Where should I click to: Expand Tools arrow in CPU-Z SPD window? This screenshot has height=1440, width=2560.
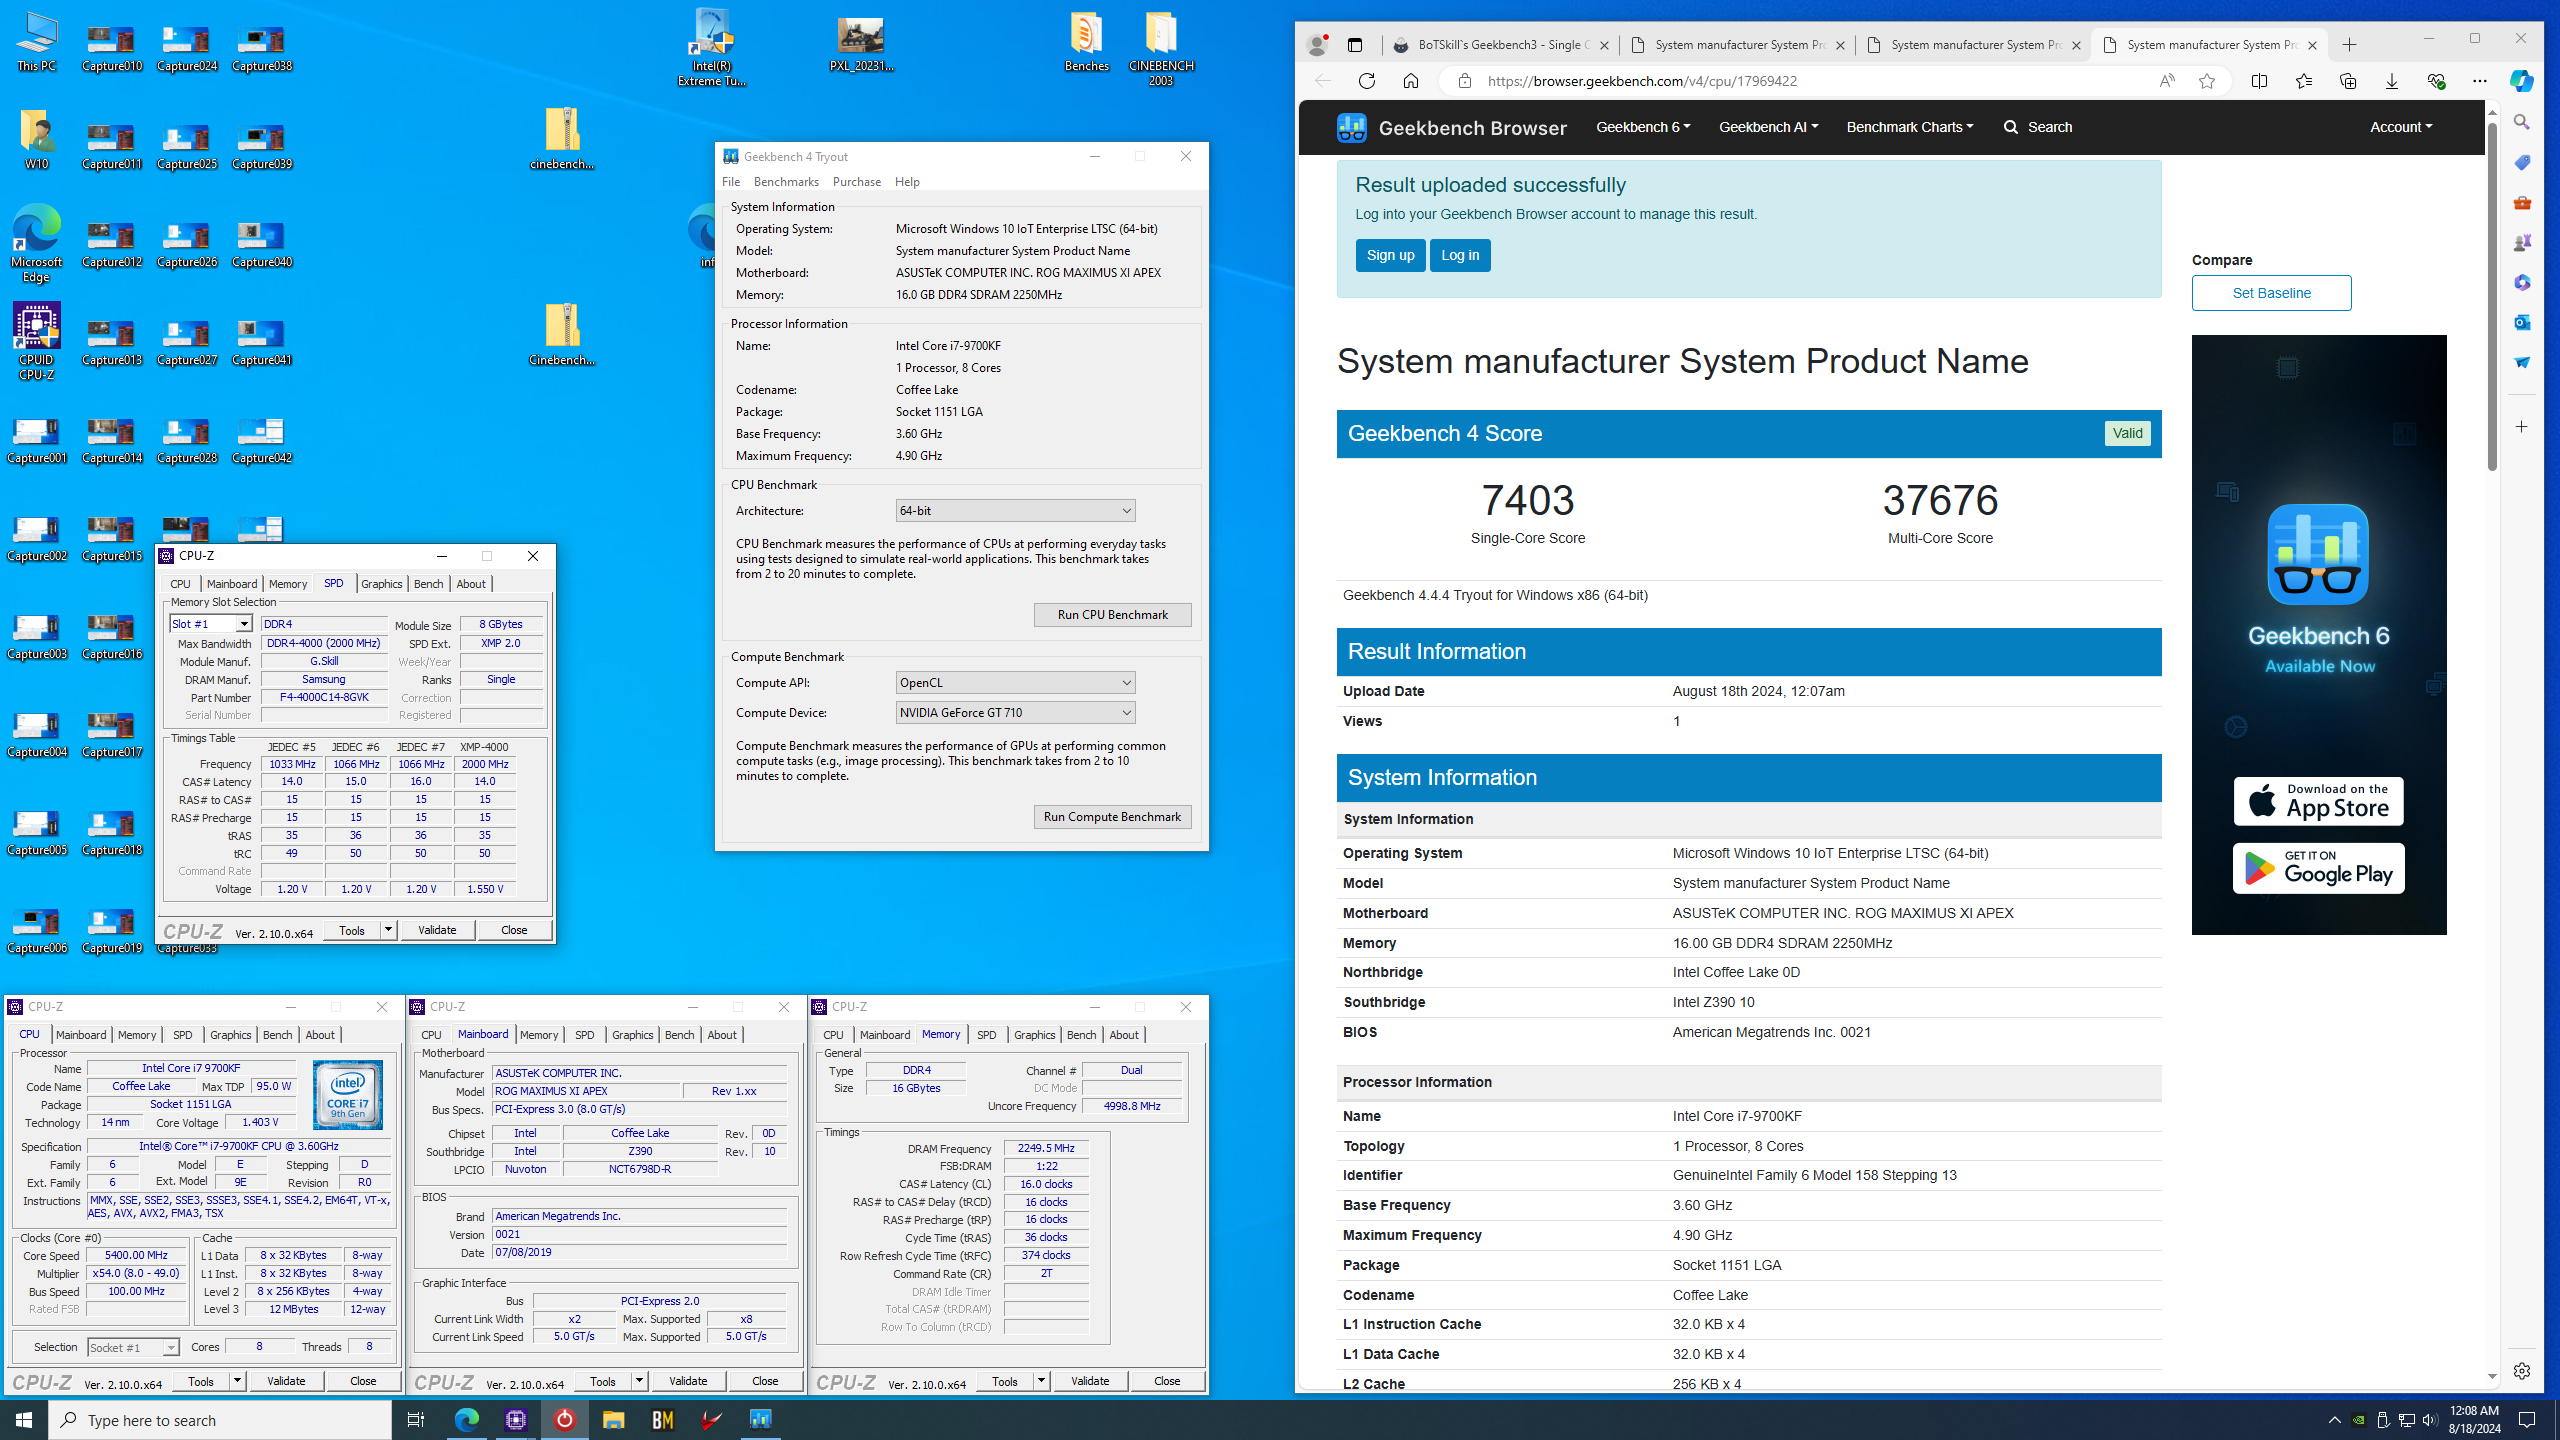tap(388, 931)
